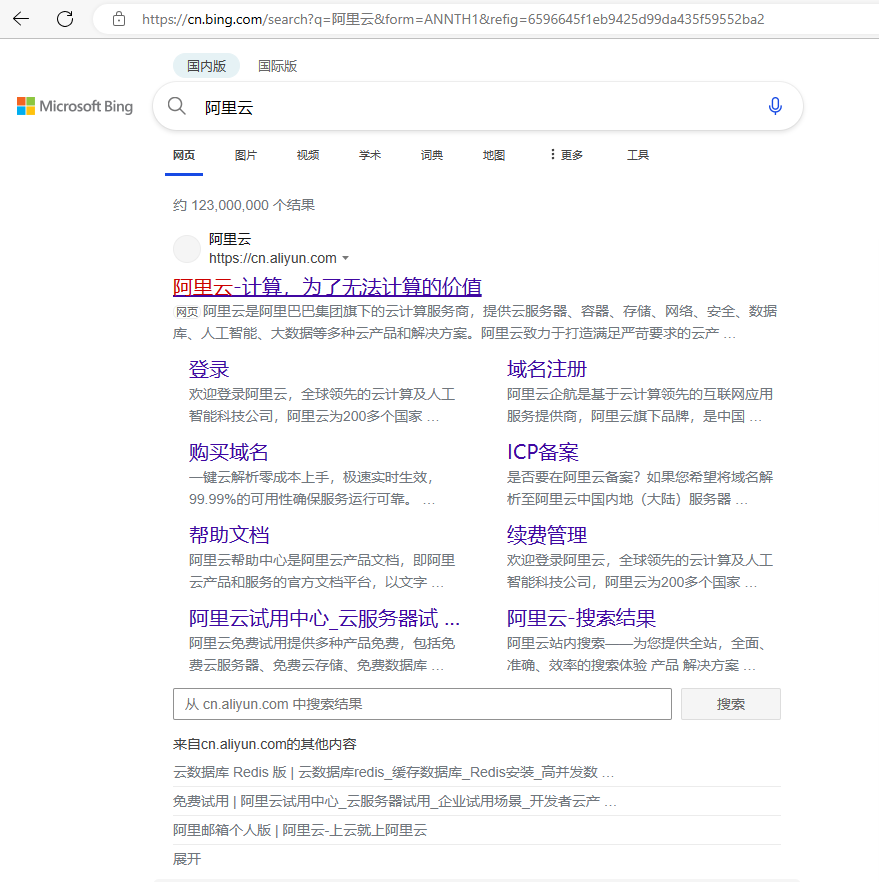The width and height of the screenshot is (879, 882).
Task: Open the ICP备案 sitelink
Action: (543, 452)
